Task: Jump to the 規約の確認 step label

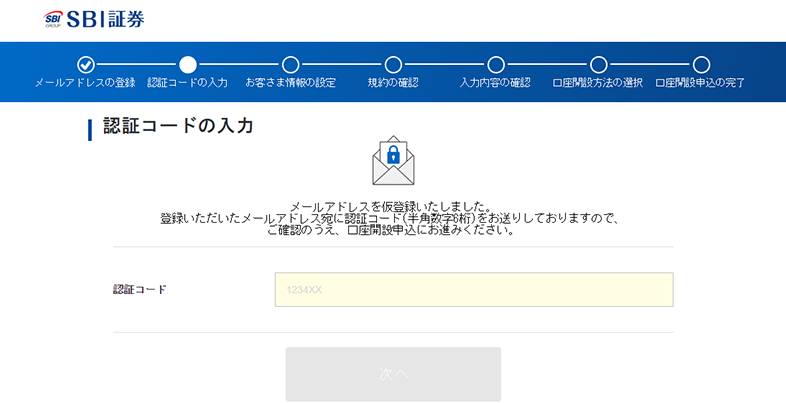Action: coord(393,83)
